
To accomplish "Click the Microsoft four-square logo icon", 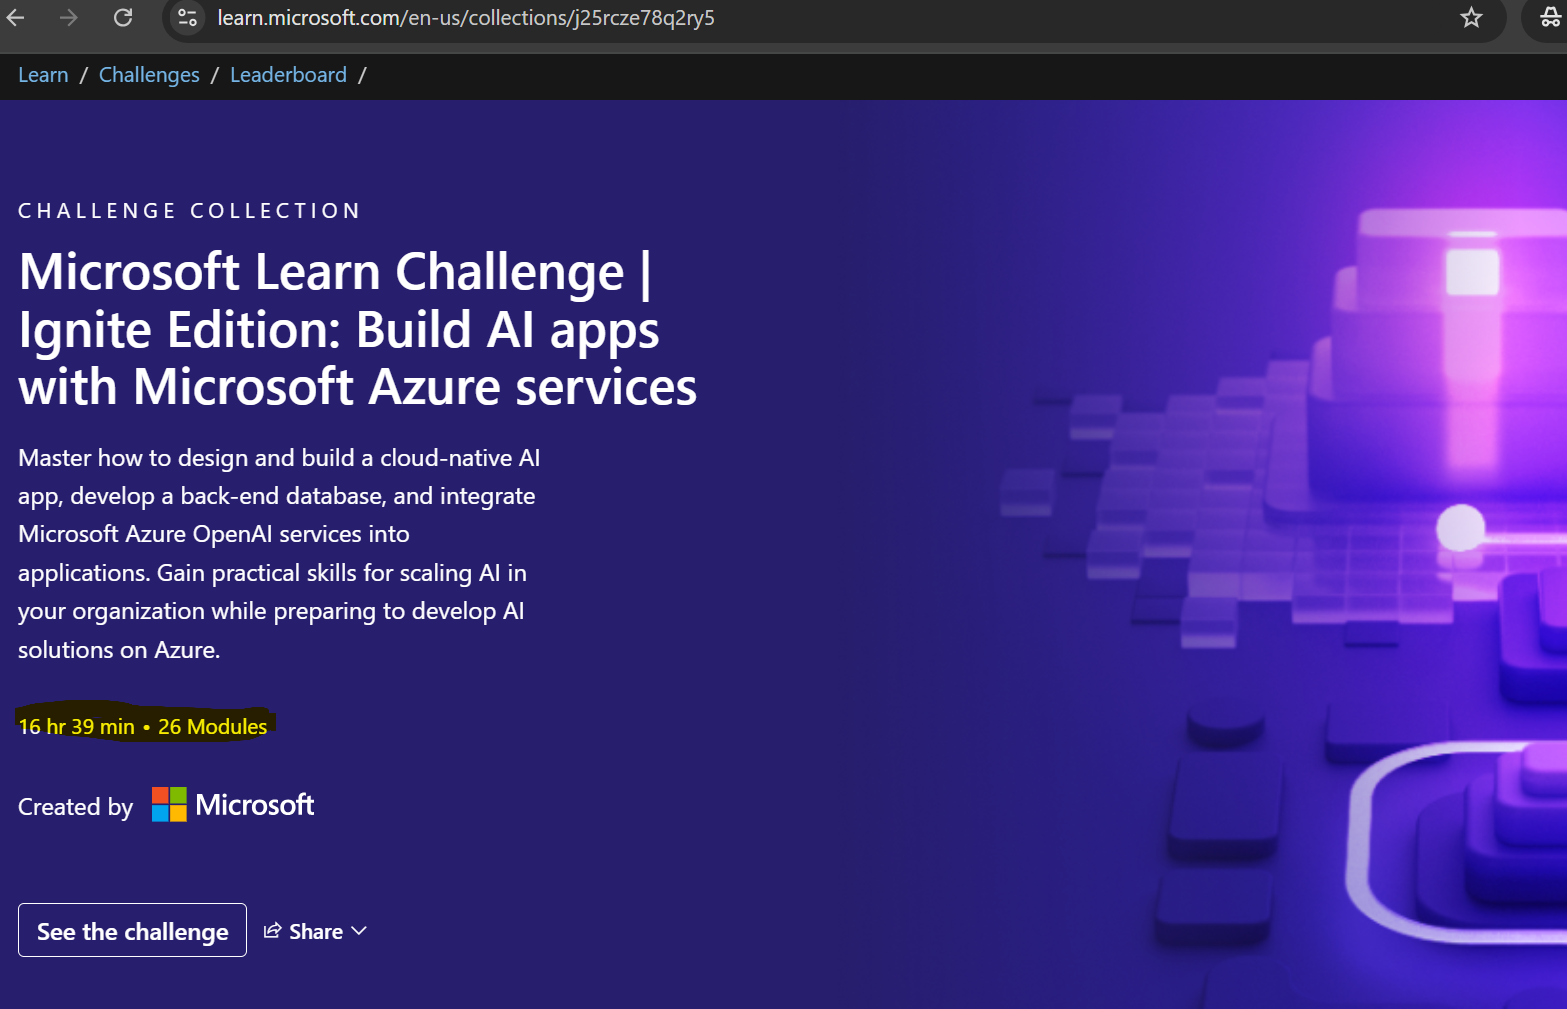I will pos(169,804).
